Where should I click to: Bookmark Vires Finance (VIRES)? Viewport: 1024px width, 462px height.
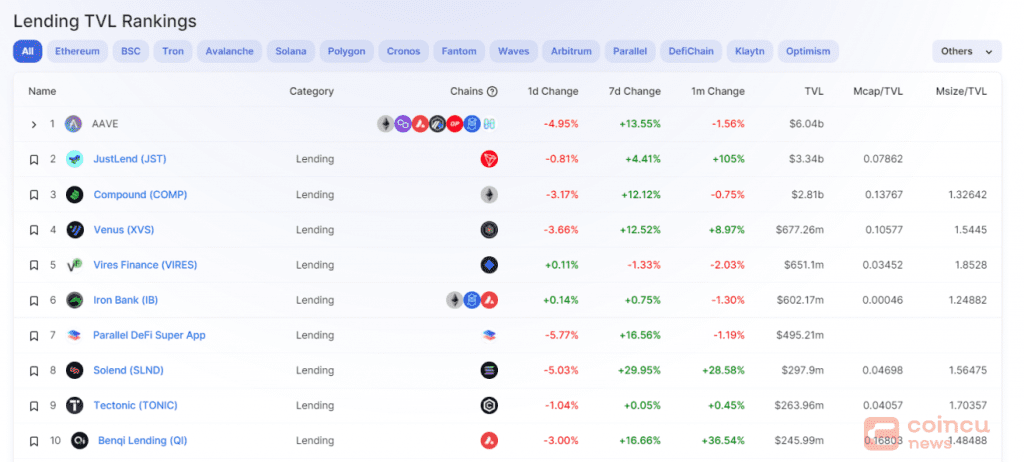point(34,265)
